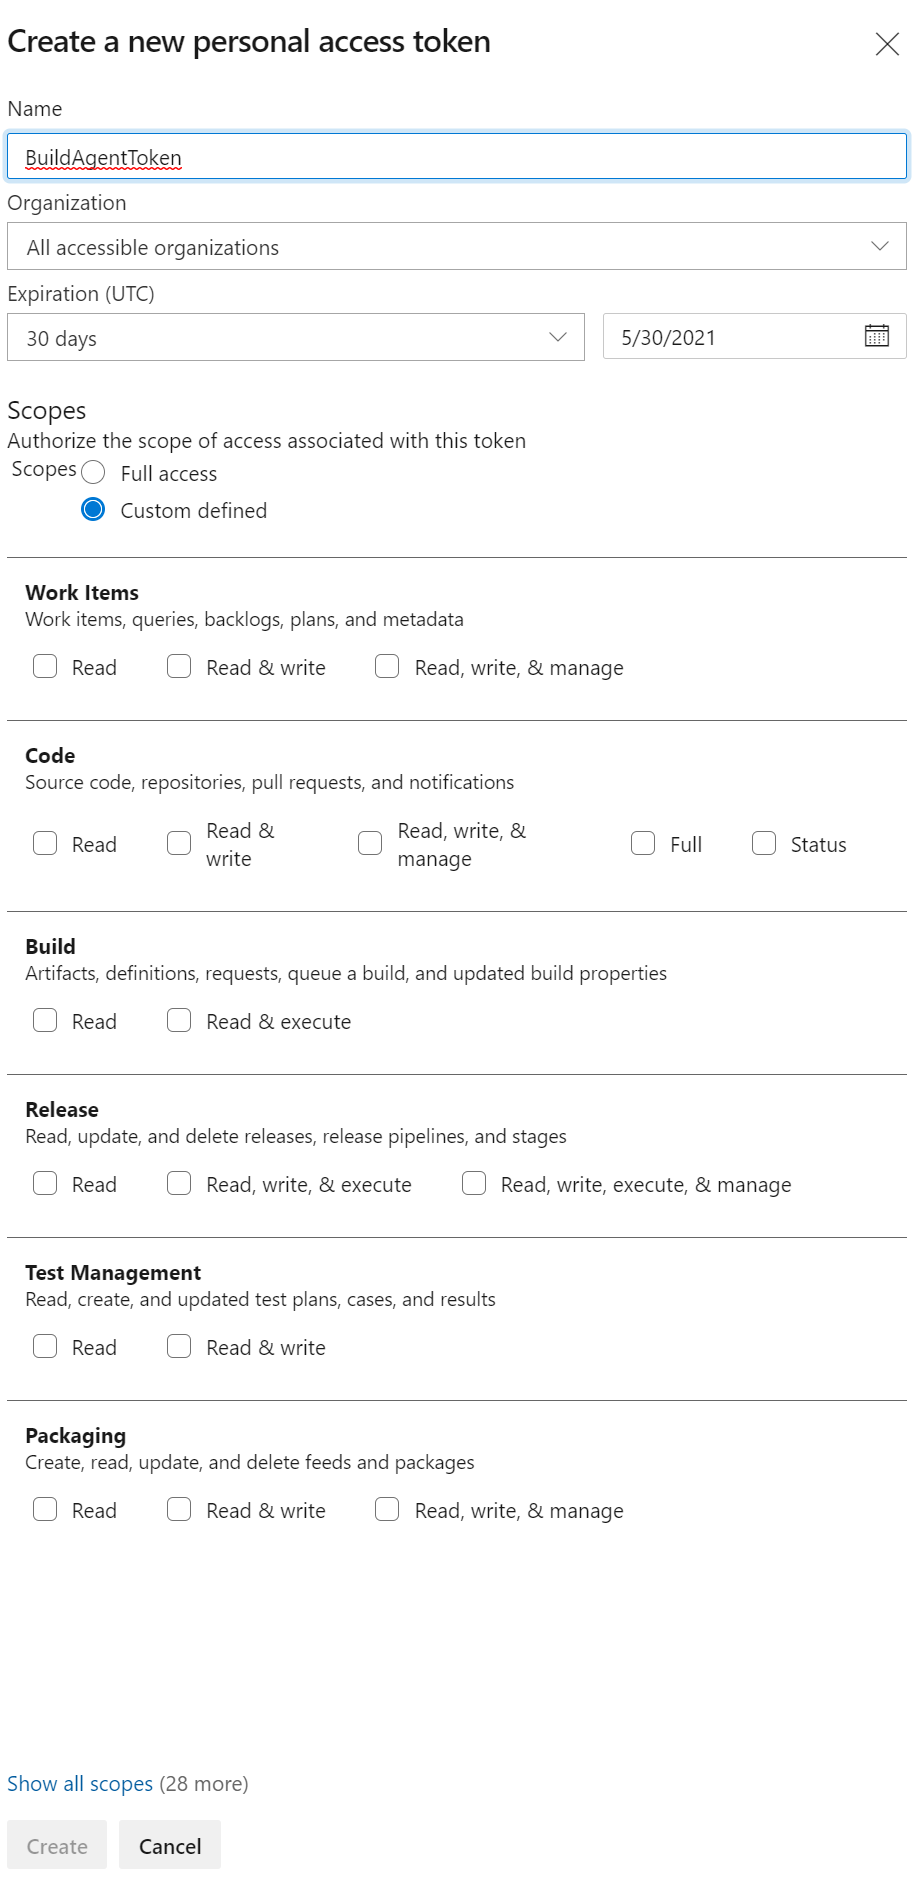The image size is (913, 1888).
Task: Enable Status scope under Code
Action: pyautogui.click(x=764, y=844)
